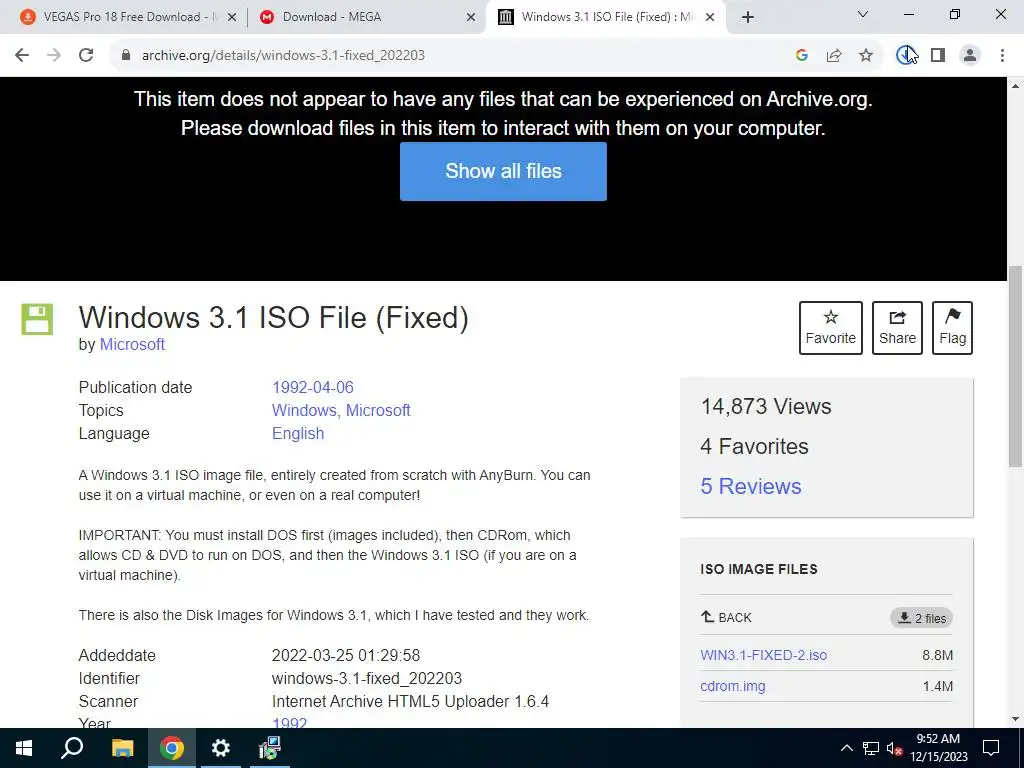The width and height of the screenshot is (1024, 768).
Task: Open the Chrome profile avatar
Action: 970,56
